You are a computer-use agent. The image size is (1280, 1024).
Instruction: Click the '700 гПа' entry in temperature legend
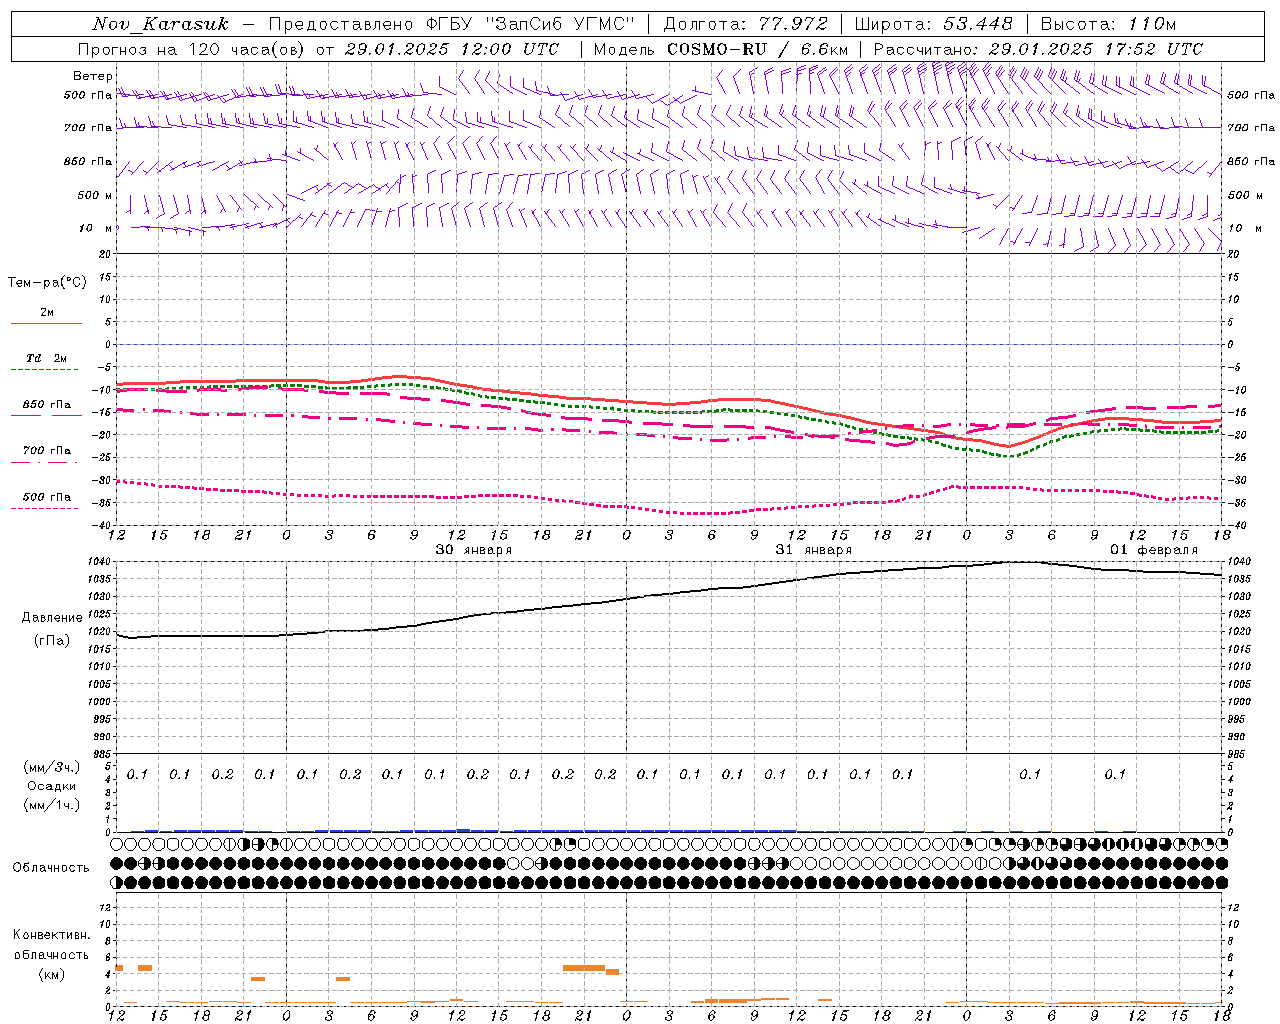pos(47,451)
